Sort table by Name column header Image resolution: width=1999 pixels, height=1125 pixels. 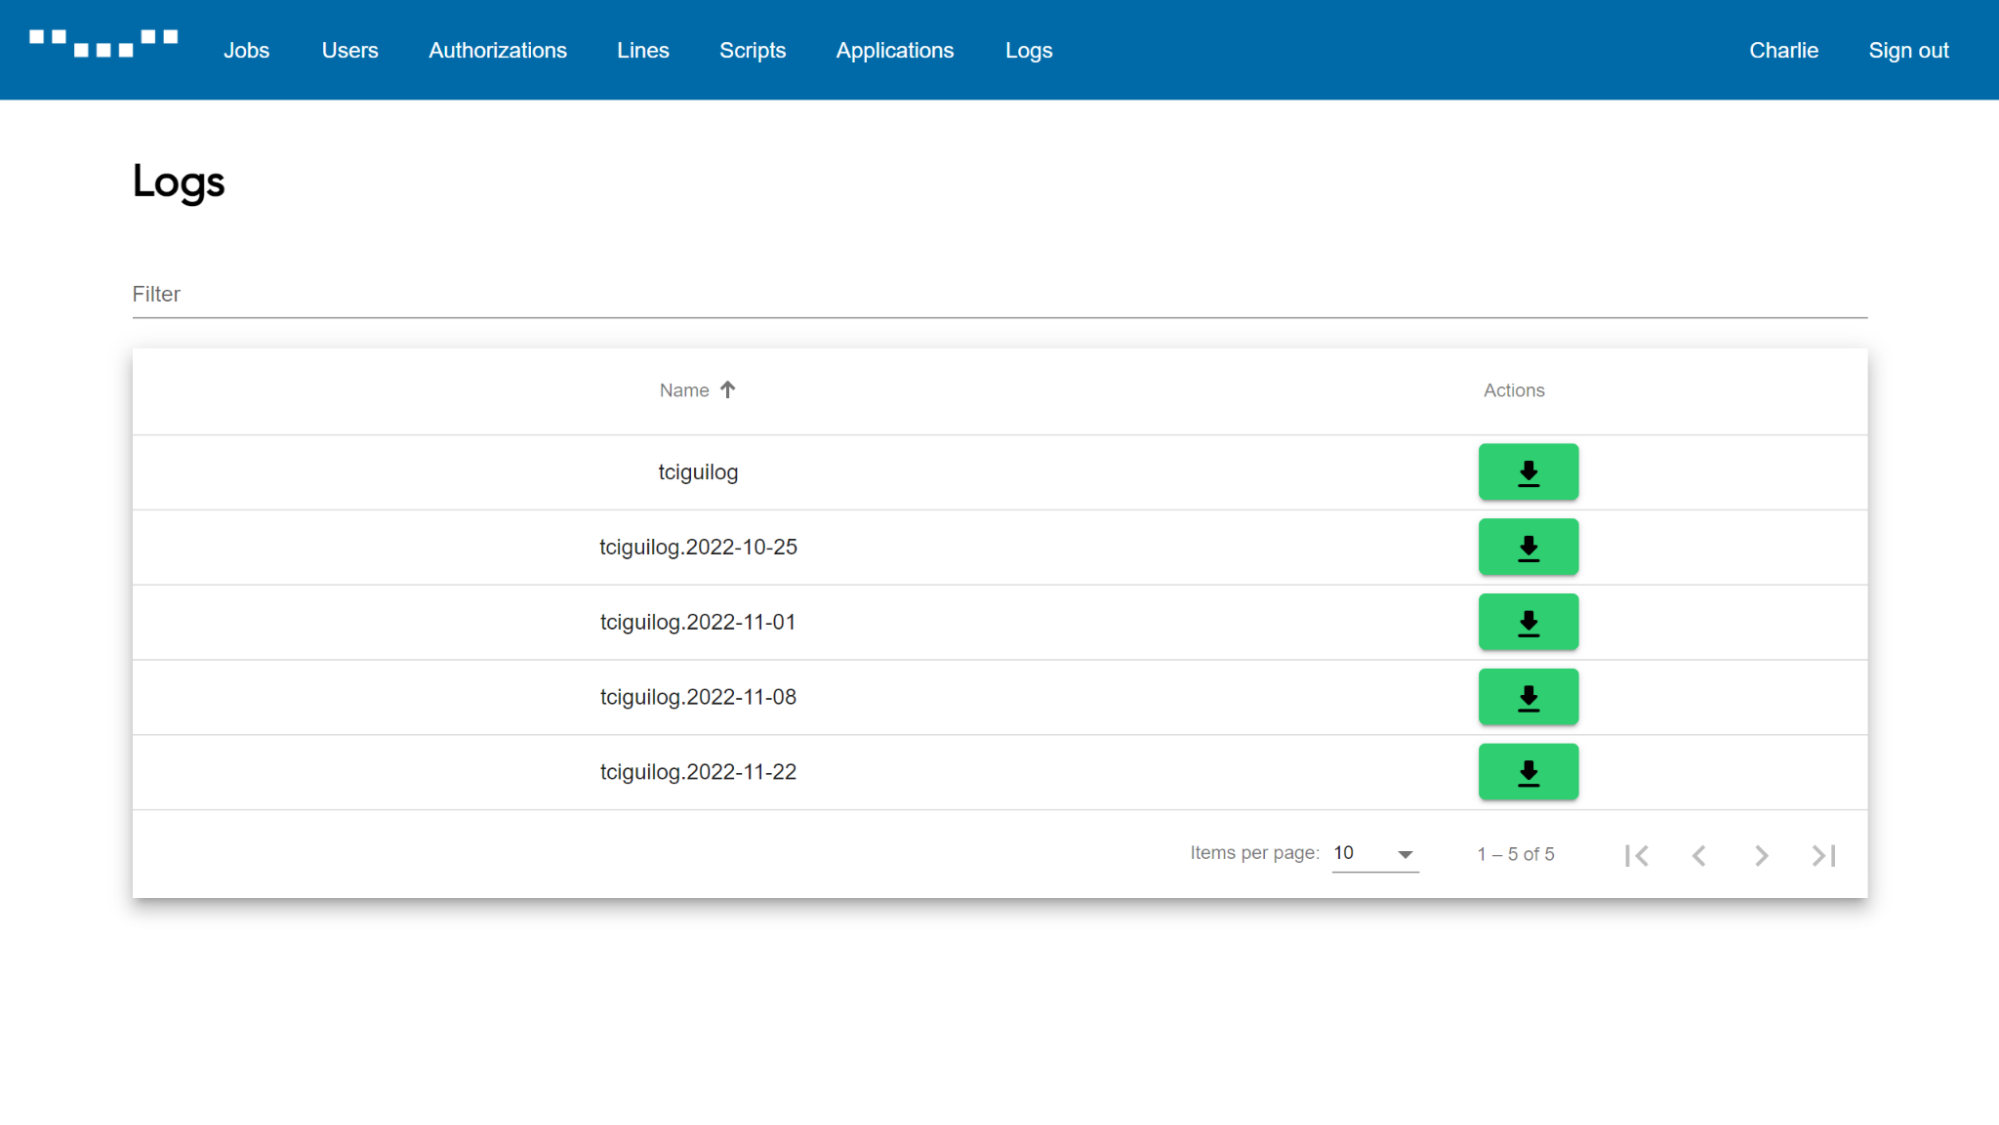684,390
